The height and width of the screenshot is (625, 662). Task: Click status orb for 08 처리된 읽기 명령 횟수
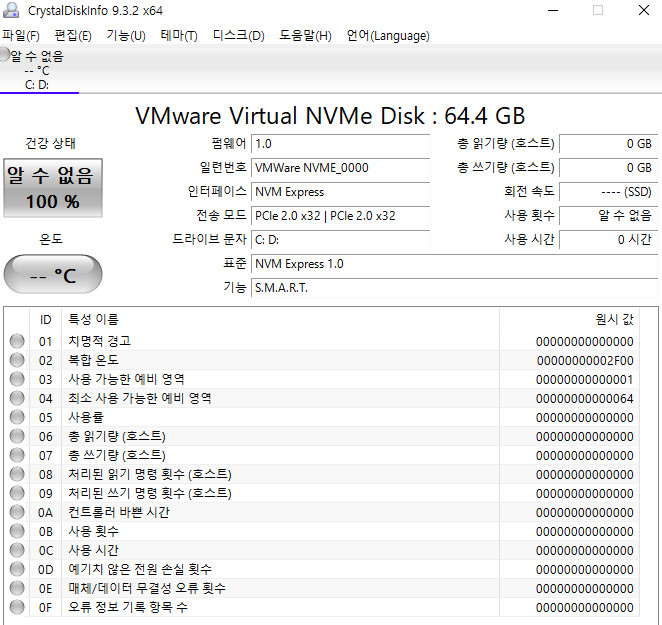point(17,474)
